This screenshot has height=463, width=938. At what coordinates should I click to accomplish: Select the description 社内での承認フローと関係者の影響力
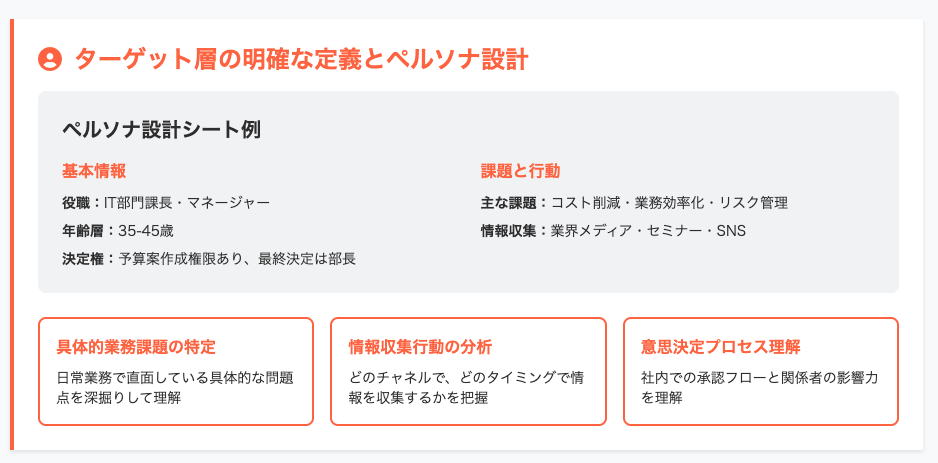(x=760, y=388)
